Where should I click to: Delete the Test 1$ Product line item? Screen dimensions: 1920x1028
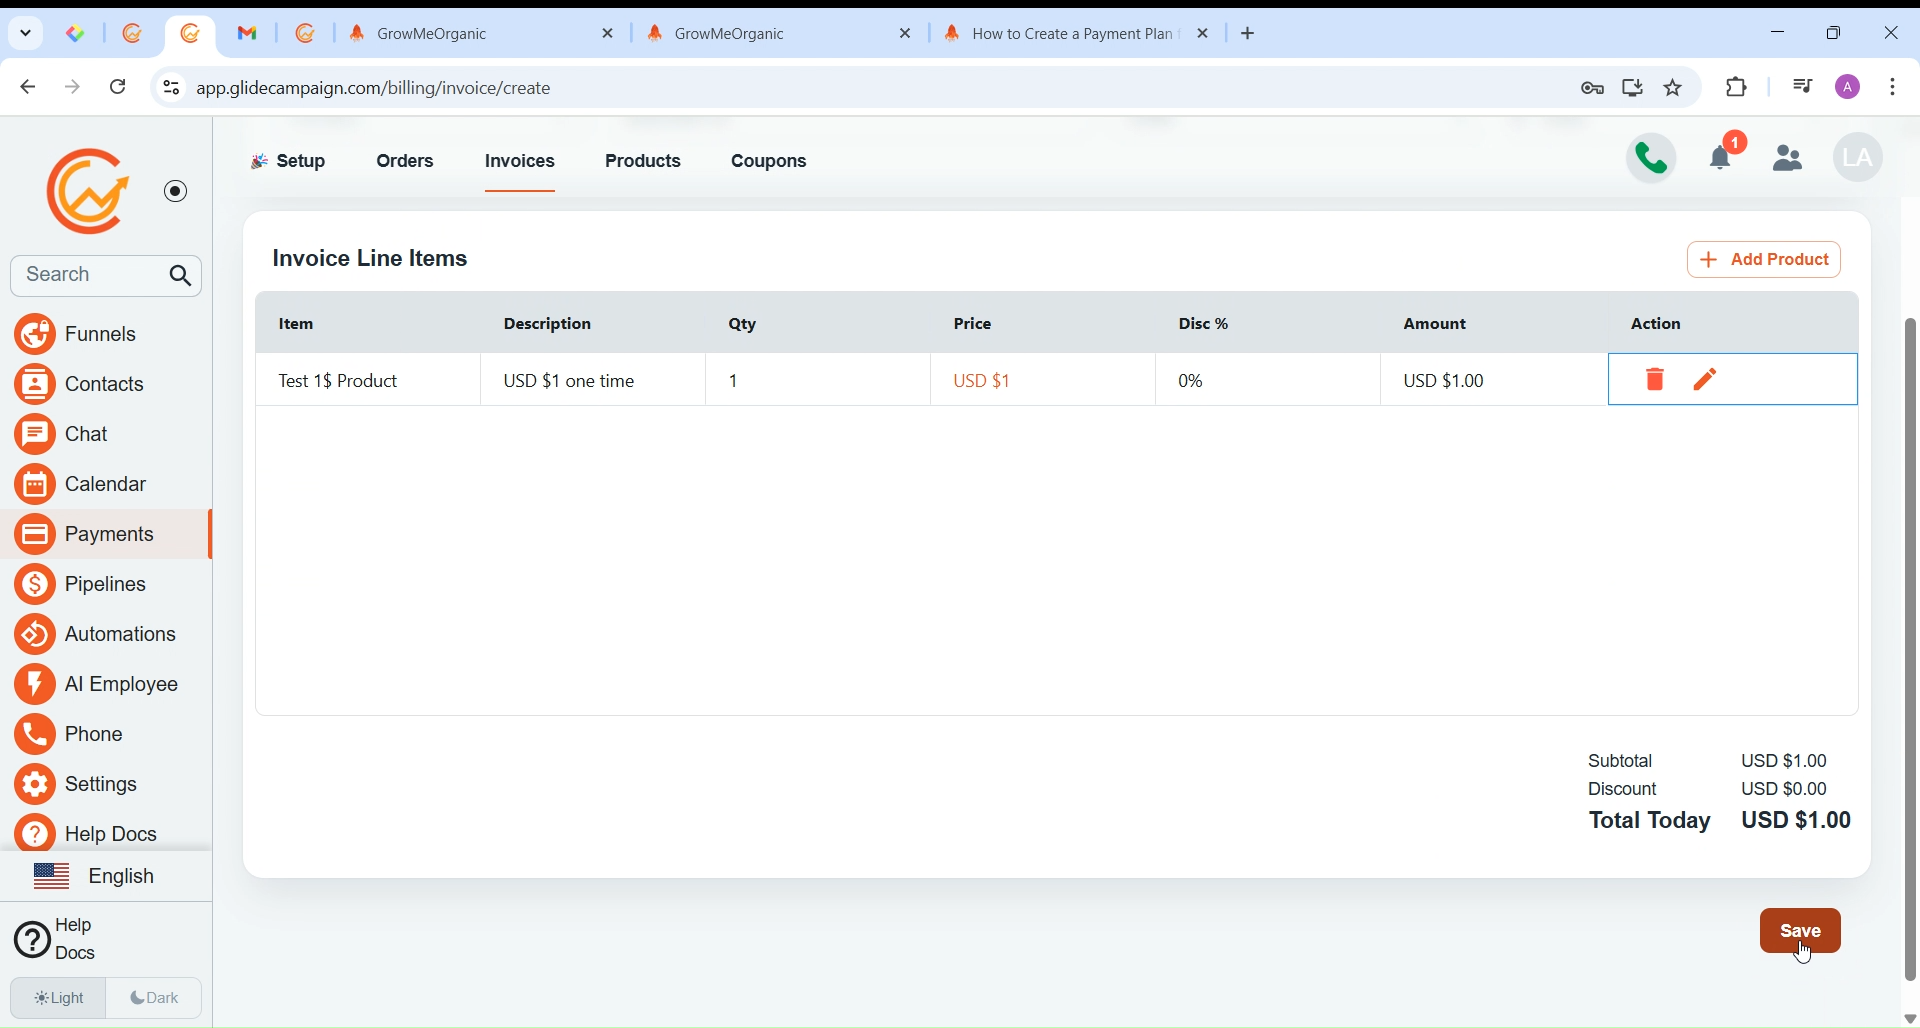pyautogui.click(x=1655, y=380)
